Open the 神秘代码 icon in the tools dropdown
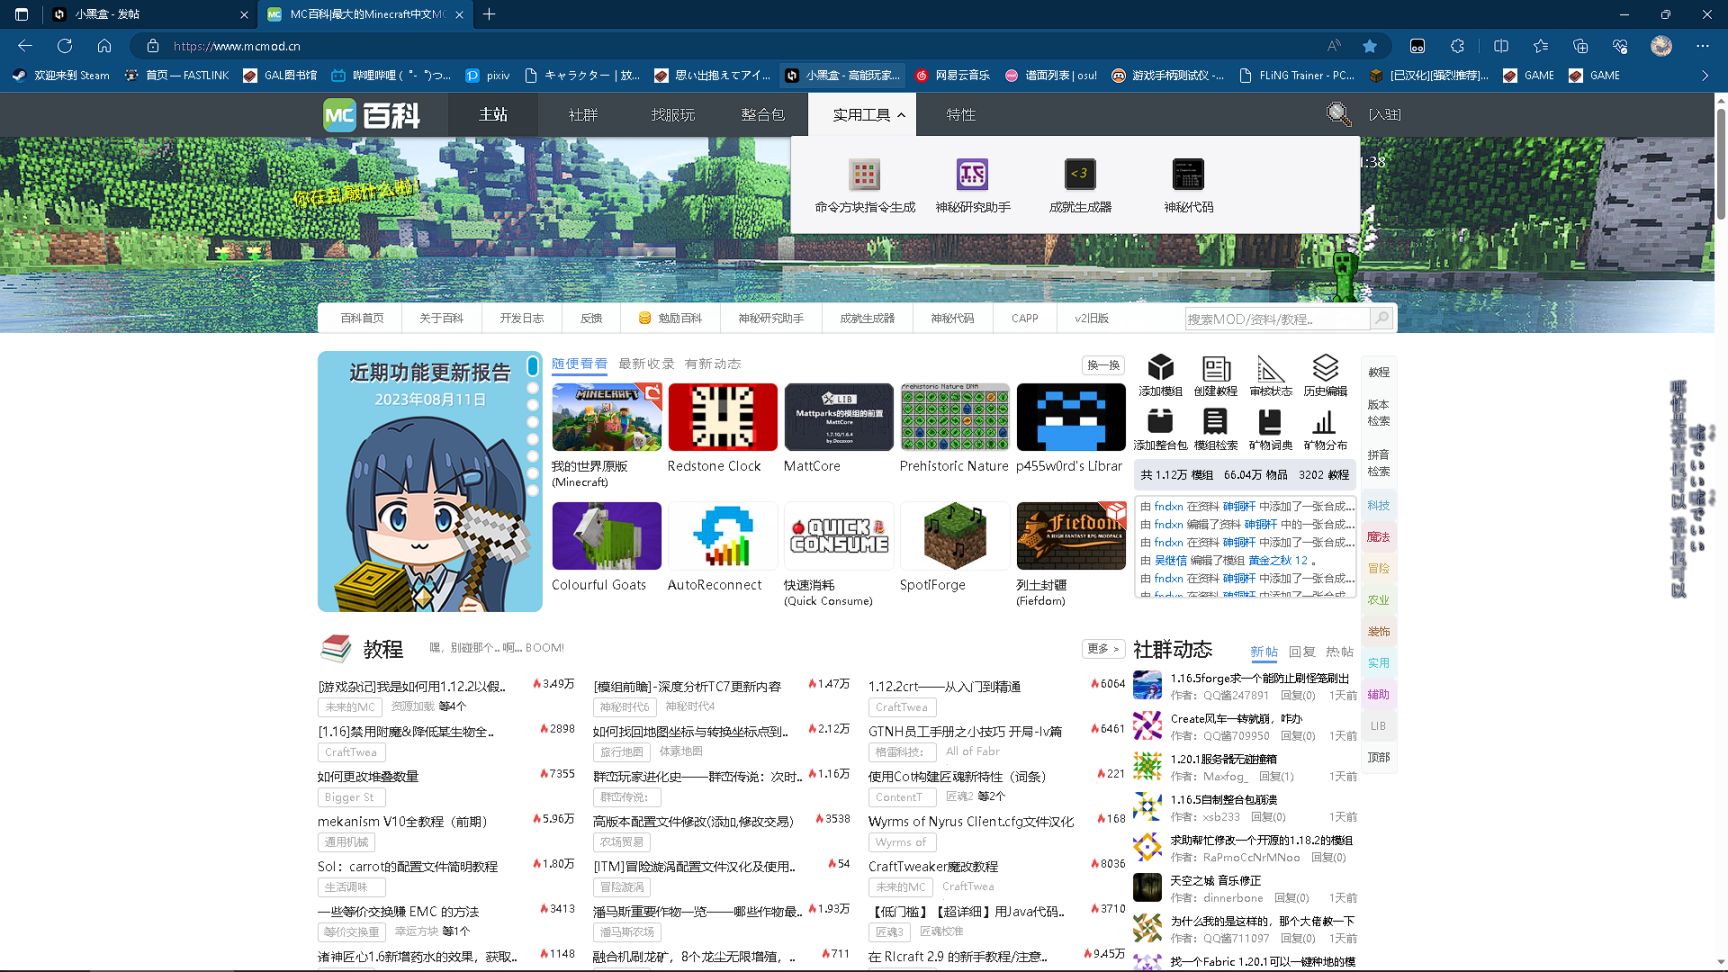 [x=1188, y=175]
